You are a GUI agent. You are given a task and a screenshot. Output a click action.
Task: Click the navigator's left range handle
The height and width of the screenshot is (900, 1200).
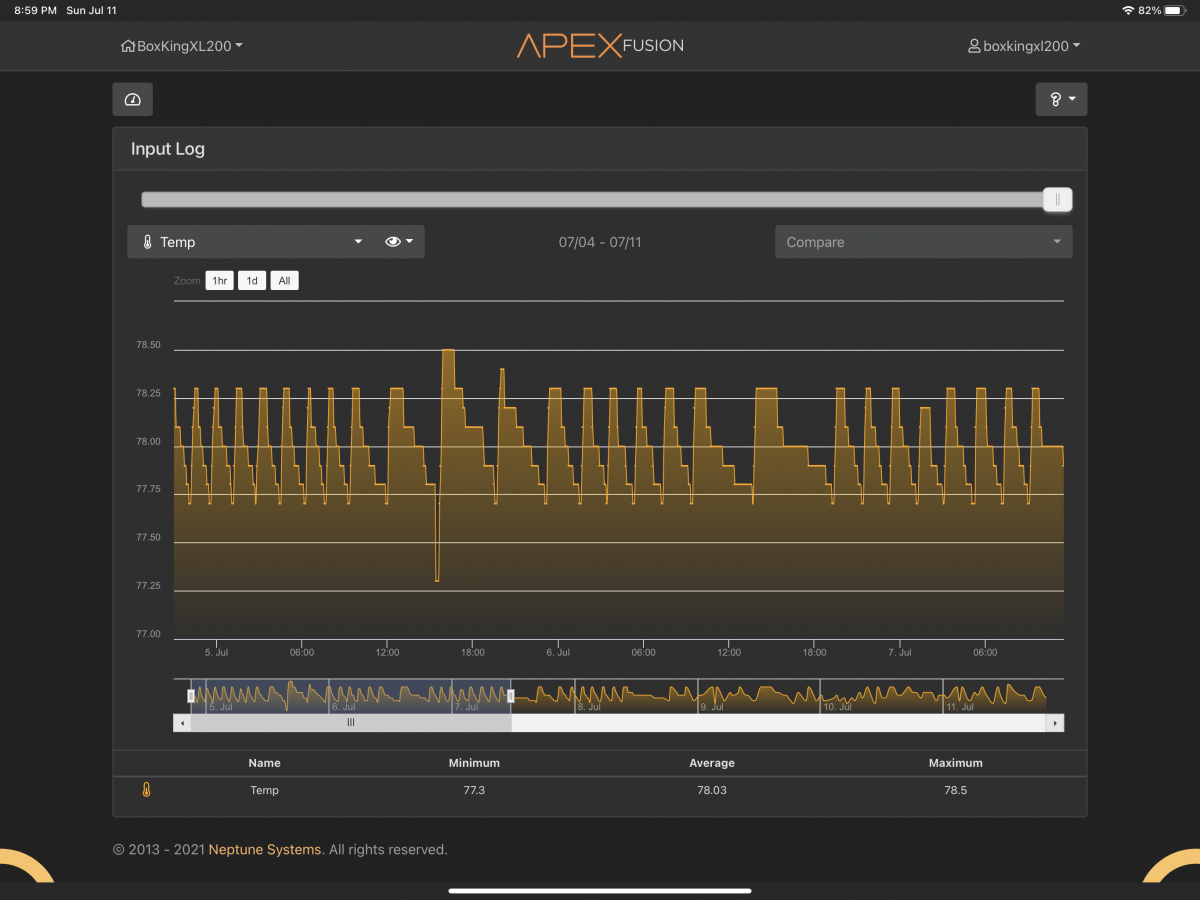click(x=191, y=695)
